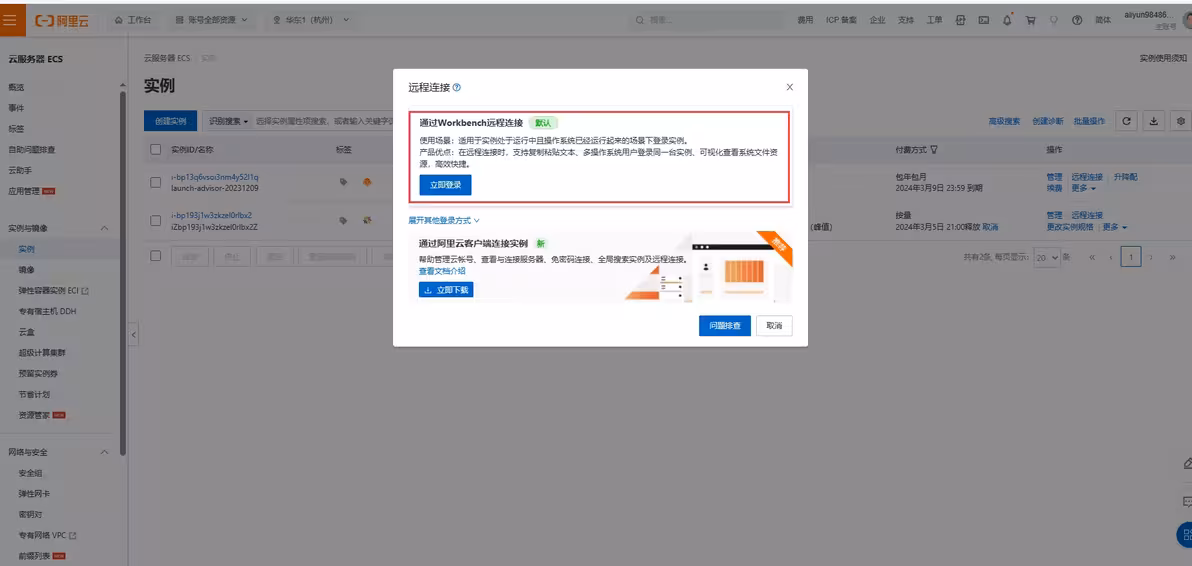Viewport: 1192px width, 566px height.
Task: Click the instance attribute search input
Action: click(323, 121)
